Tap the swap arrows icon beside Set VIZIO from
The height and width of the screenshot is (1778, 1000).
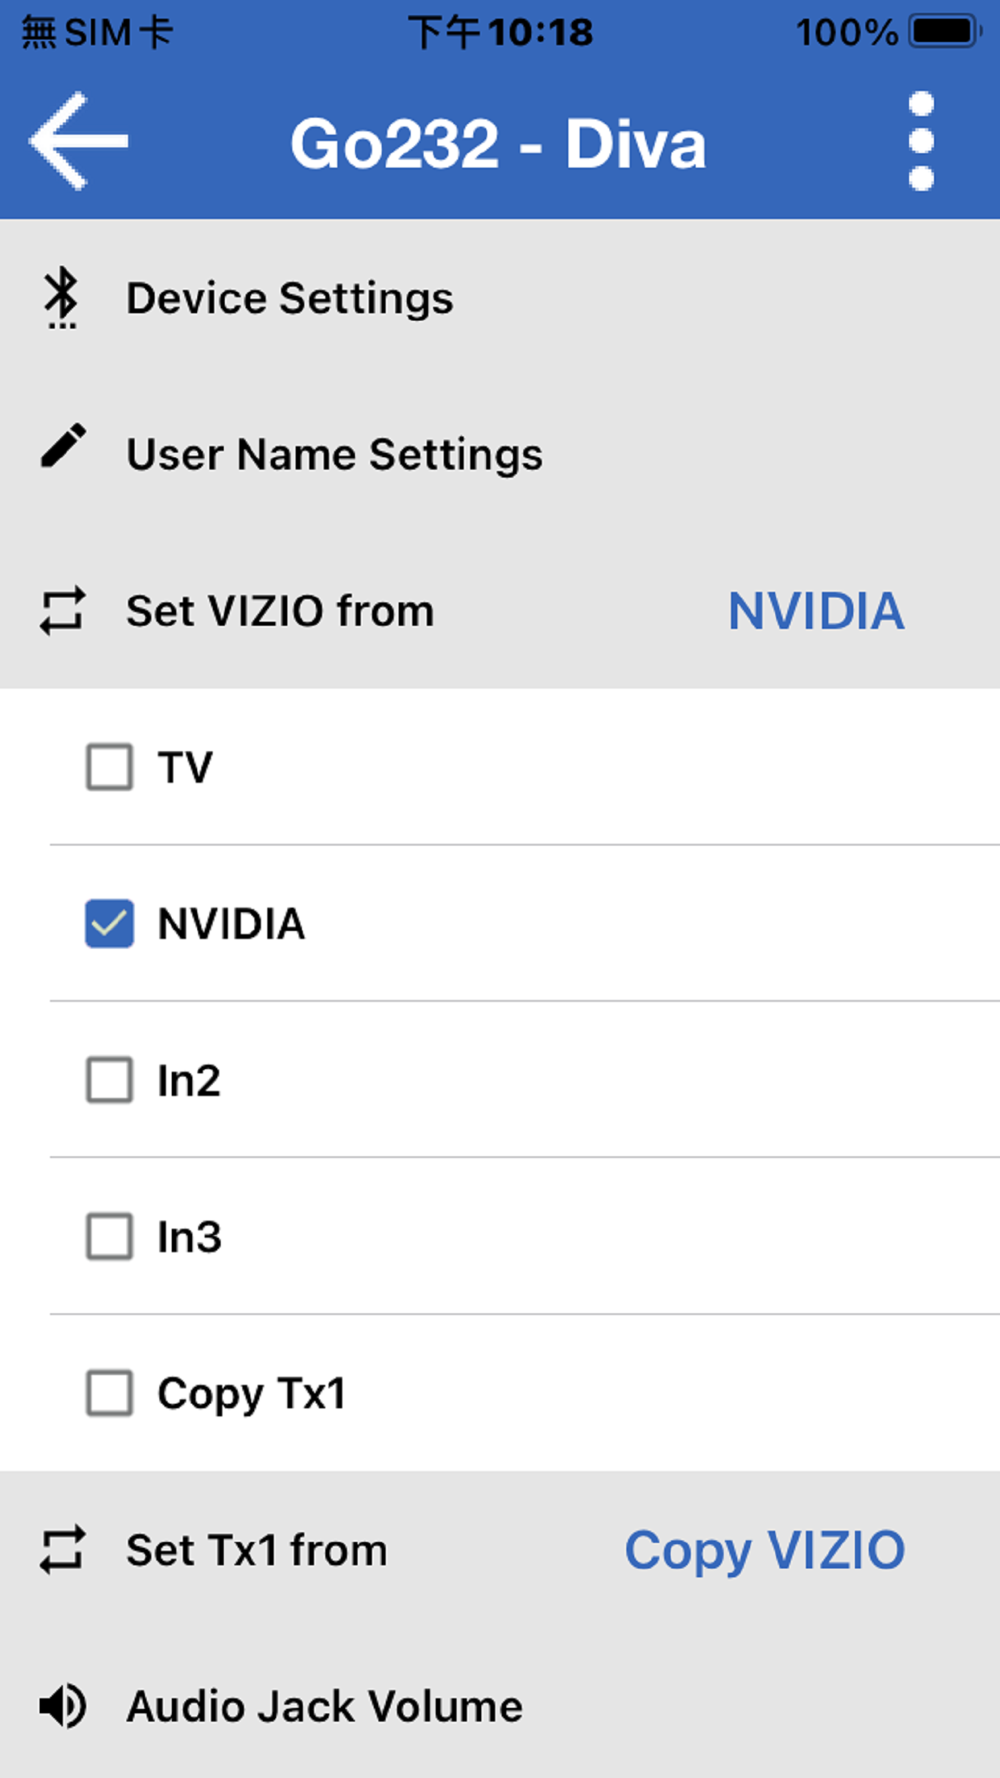point(62,611)
